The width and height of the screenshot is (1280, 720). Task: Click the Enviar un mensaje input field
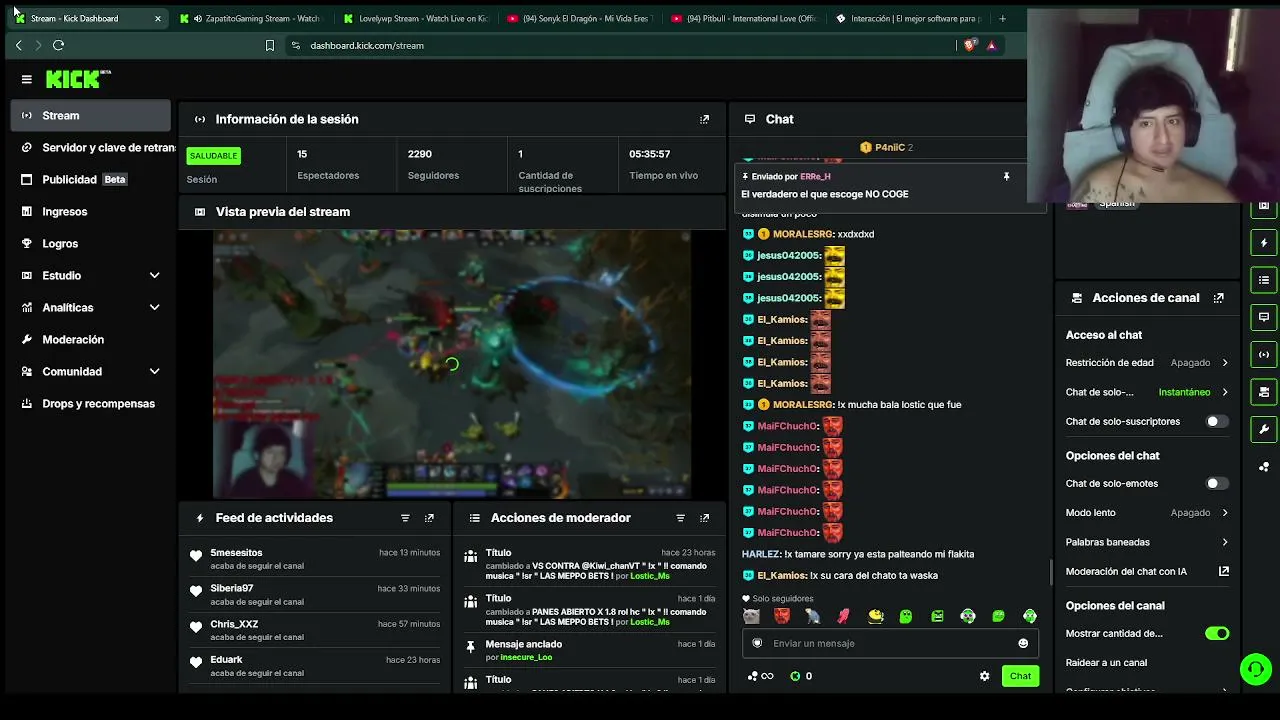tap(890, 644)
